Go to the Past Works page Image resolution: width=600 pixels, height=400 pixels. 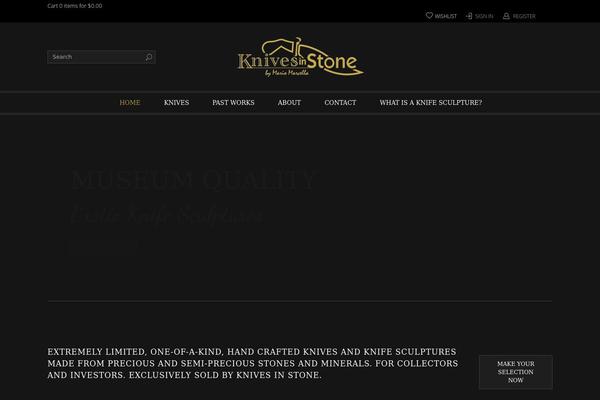[x=233, y=103]
